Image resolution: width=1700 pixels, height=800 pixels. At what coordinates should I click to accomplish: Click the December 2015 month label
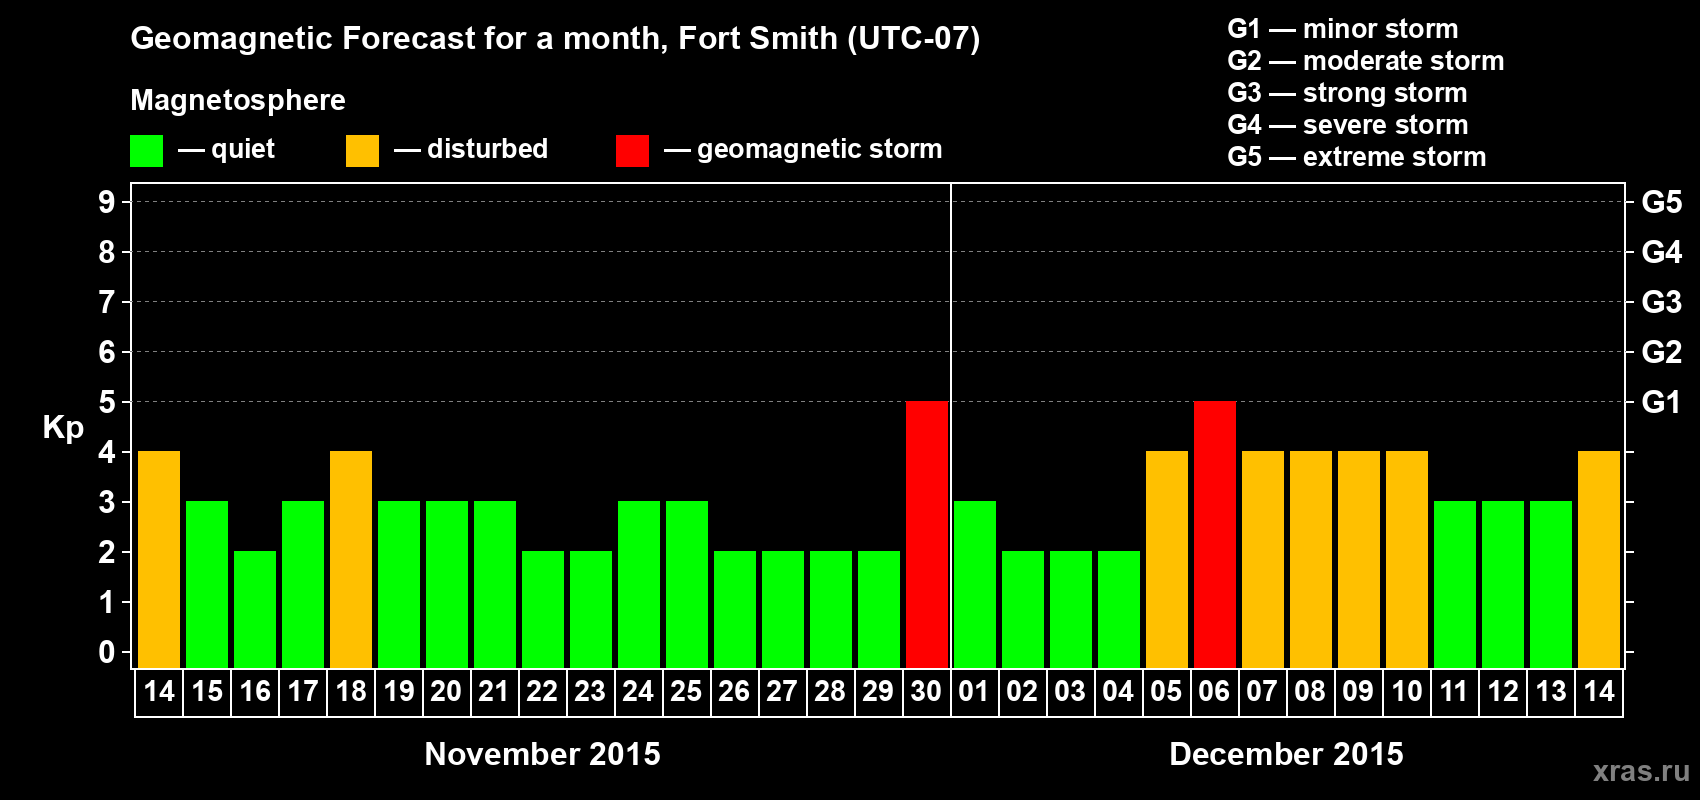pyautogui.click(x=1287, y=754)
